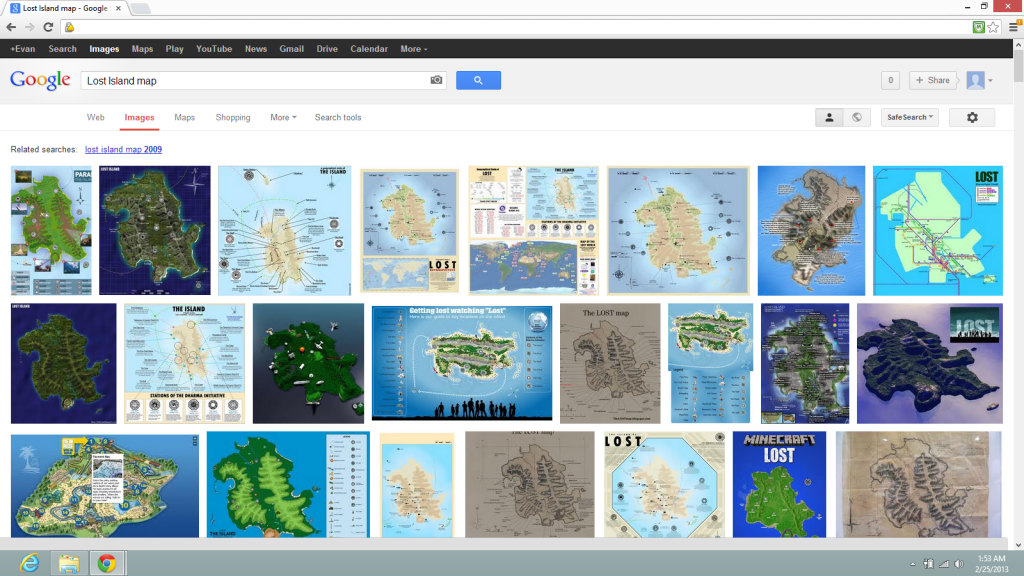Click the Google logo
The height and width of the screenshot is (576, 1024).
40,80
